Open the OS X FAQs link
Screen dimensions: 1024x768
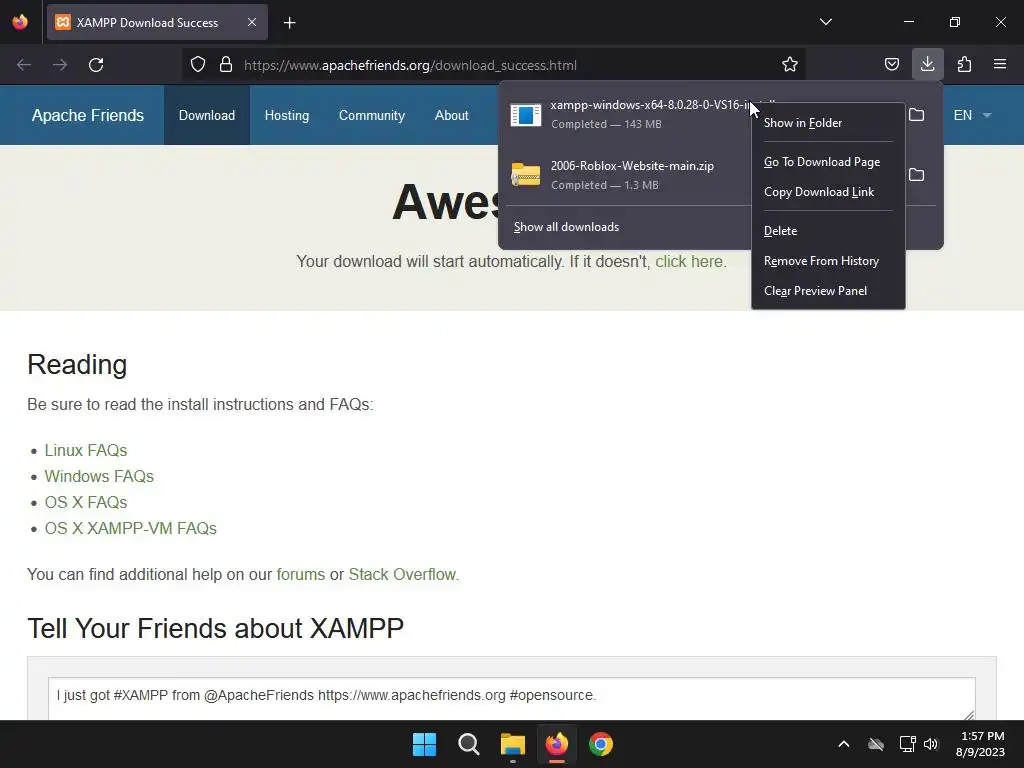point(86,503)
